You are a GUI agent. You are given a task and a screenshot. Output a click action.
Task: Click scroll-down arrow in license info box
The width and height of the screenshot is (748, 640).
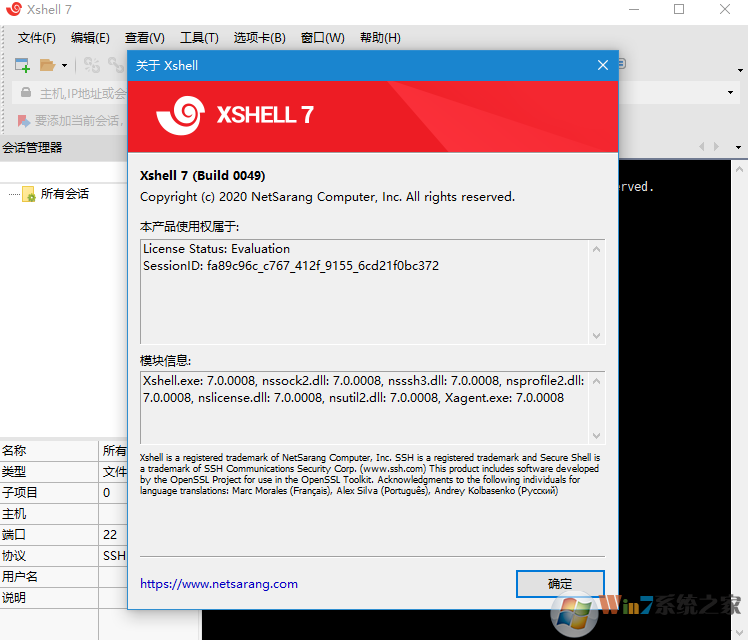point(596,336)
